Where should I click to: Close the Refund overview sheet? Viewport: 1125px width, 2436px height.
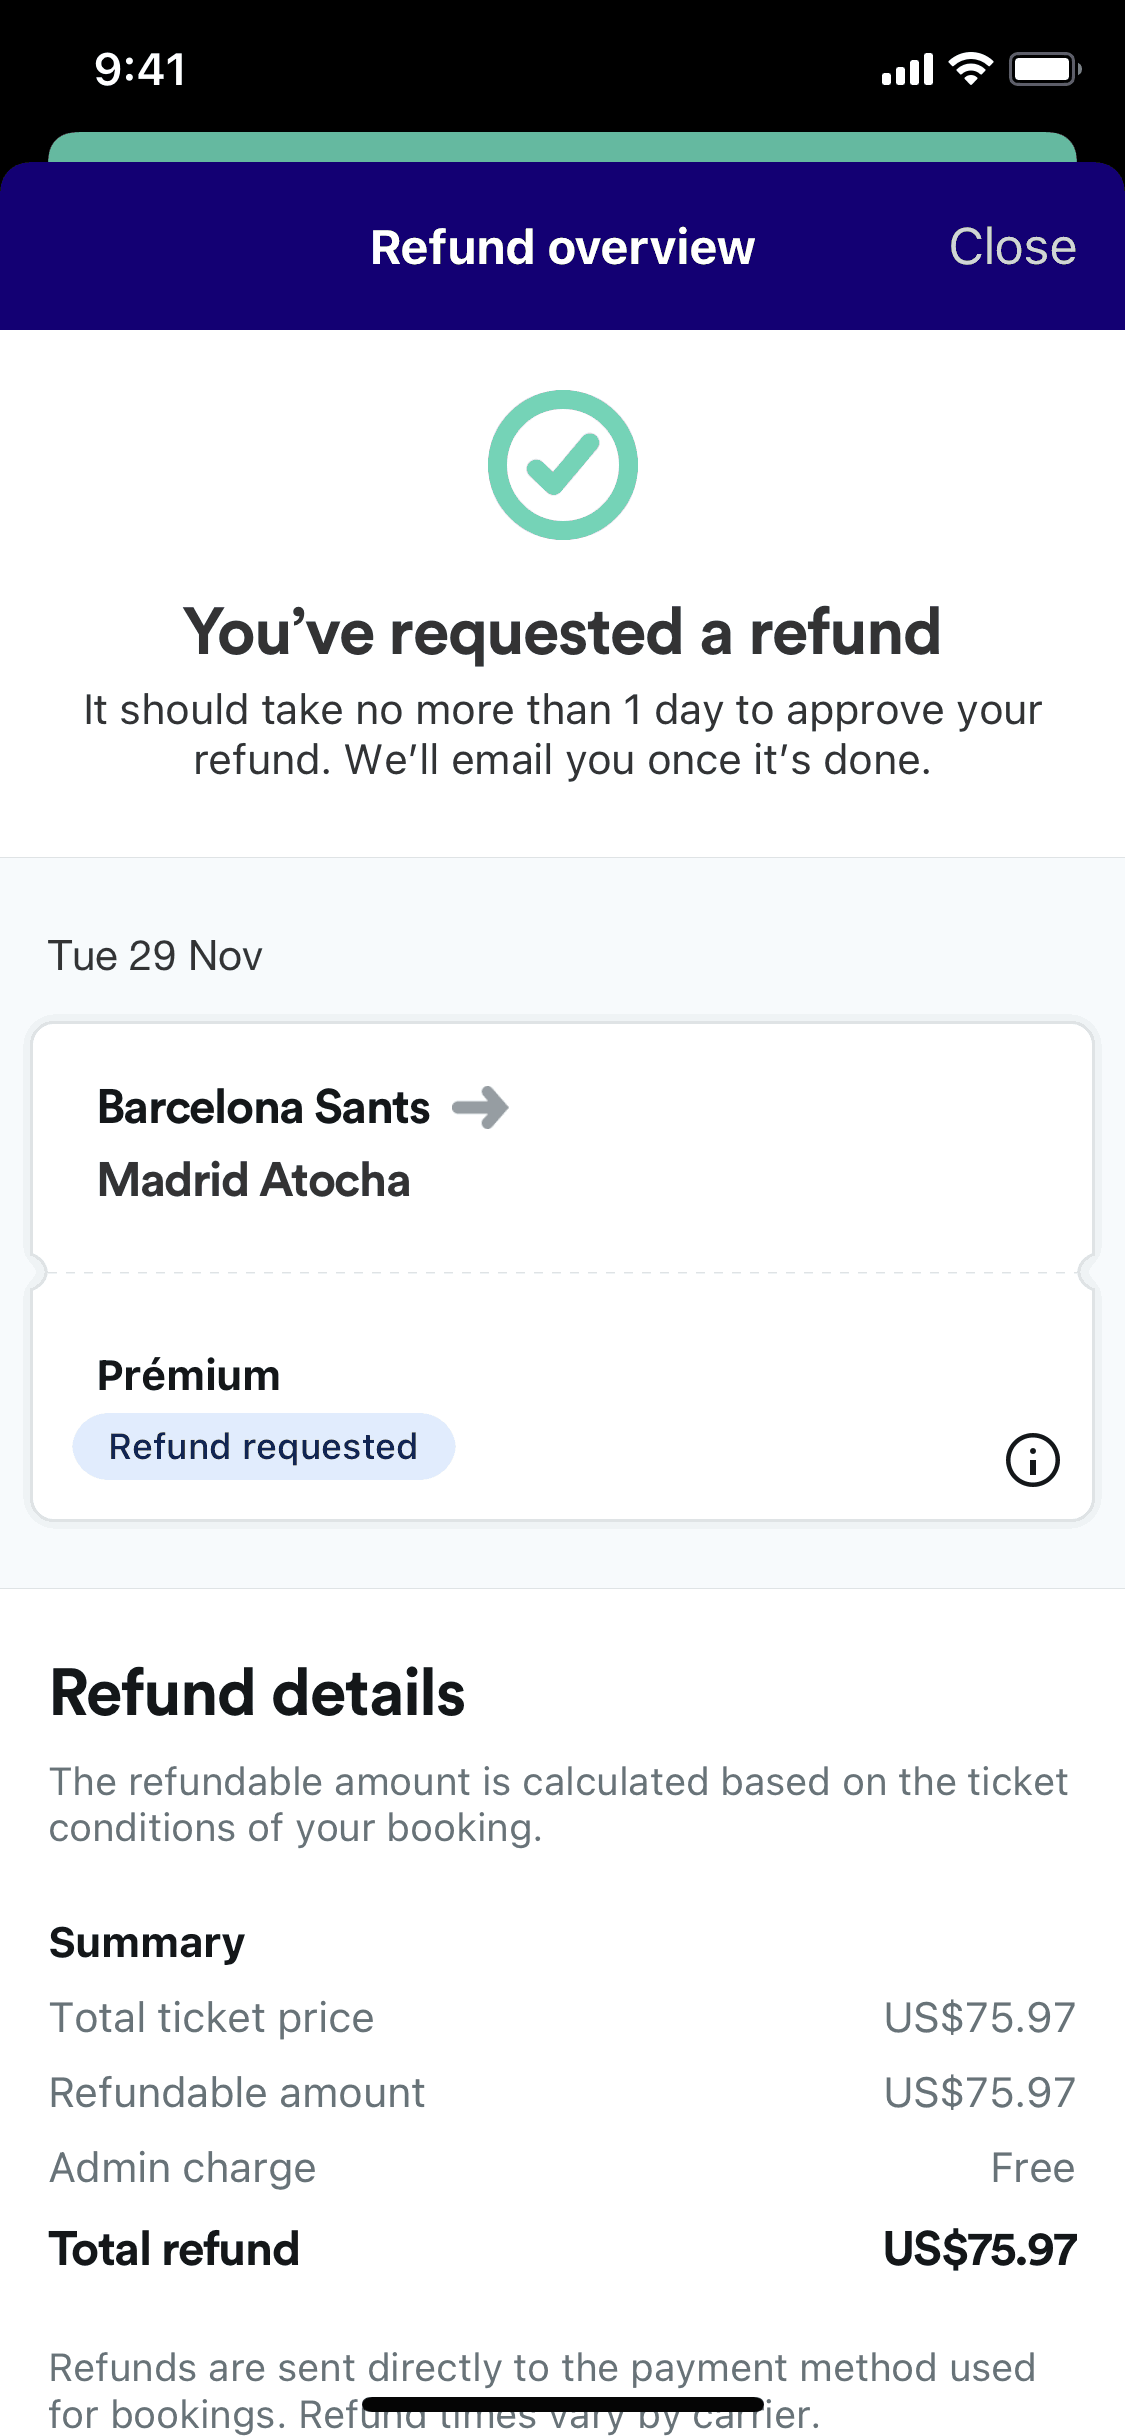[x=1012, y=247]
